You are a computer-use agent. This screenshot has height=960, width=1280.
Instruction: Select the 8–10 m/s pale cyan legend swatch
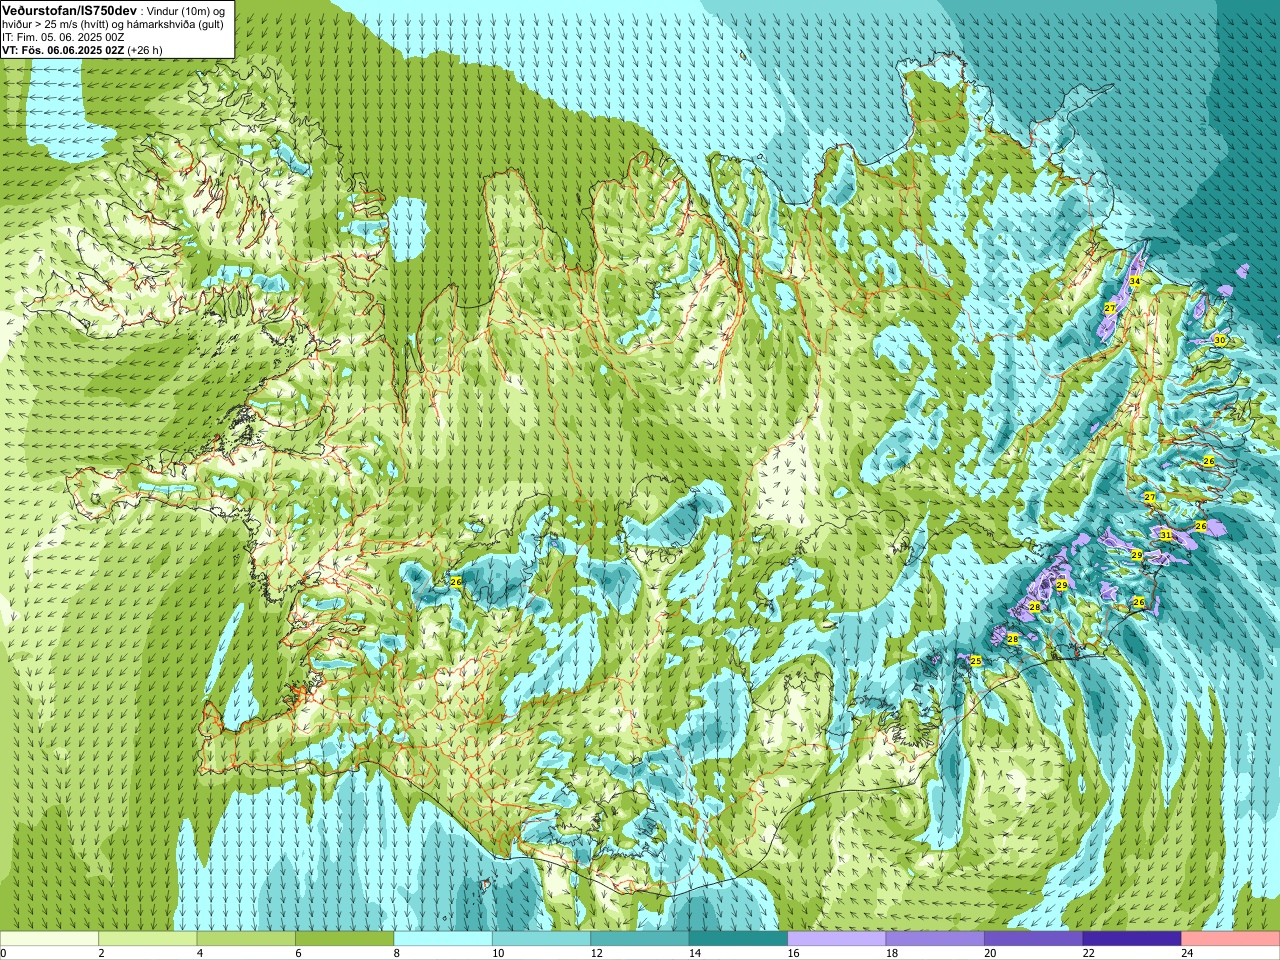tap(443, 939)
